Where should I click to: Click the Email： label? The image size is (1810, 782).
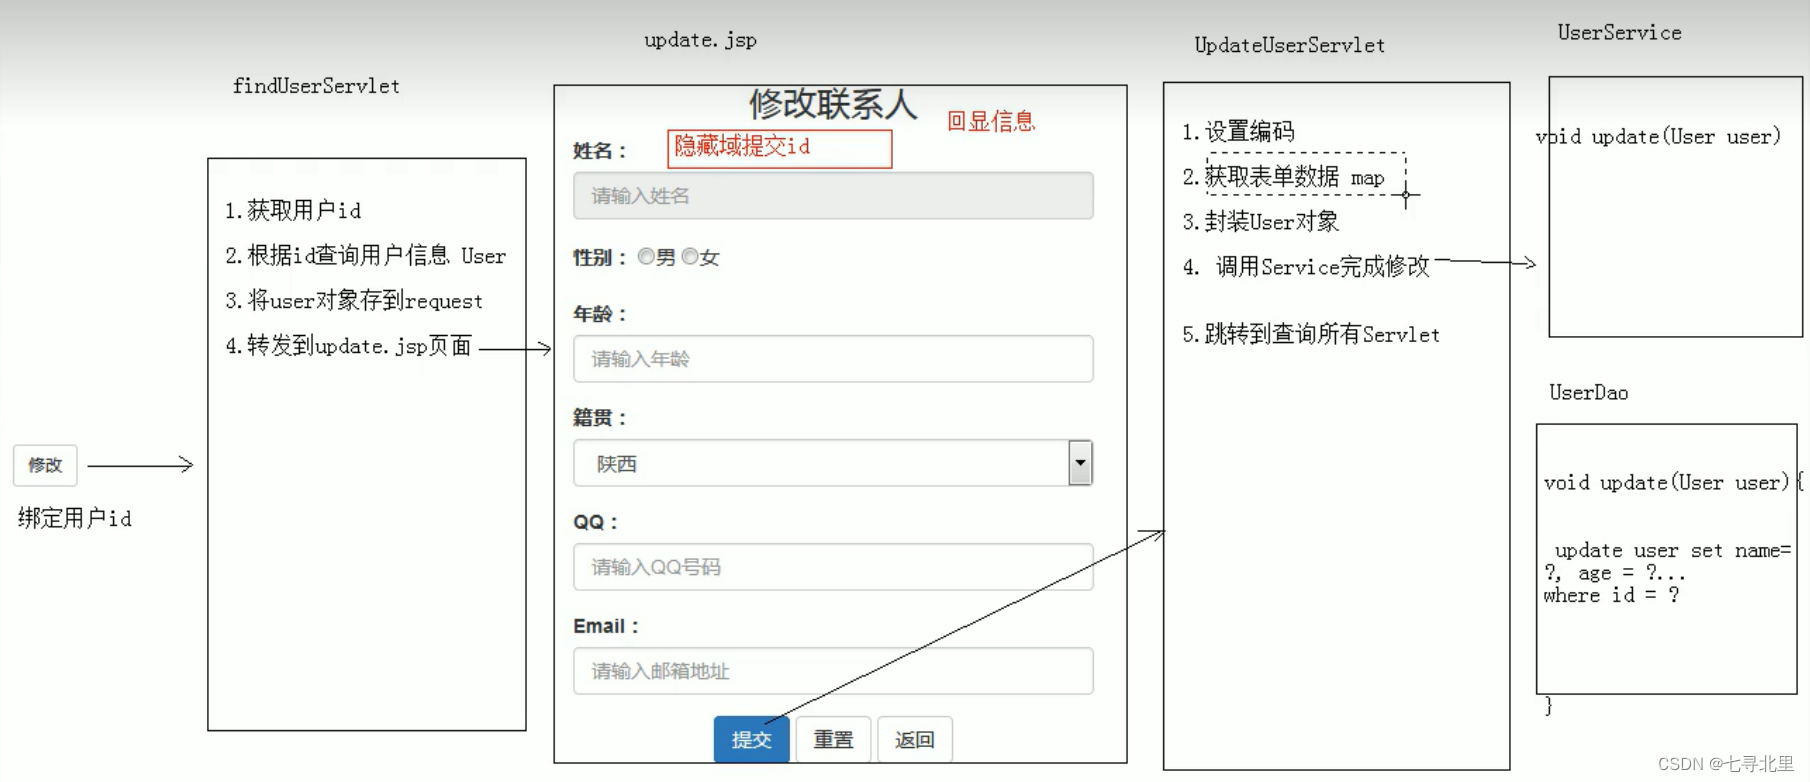[606, 626]
